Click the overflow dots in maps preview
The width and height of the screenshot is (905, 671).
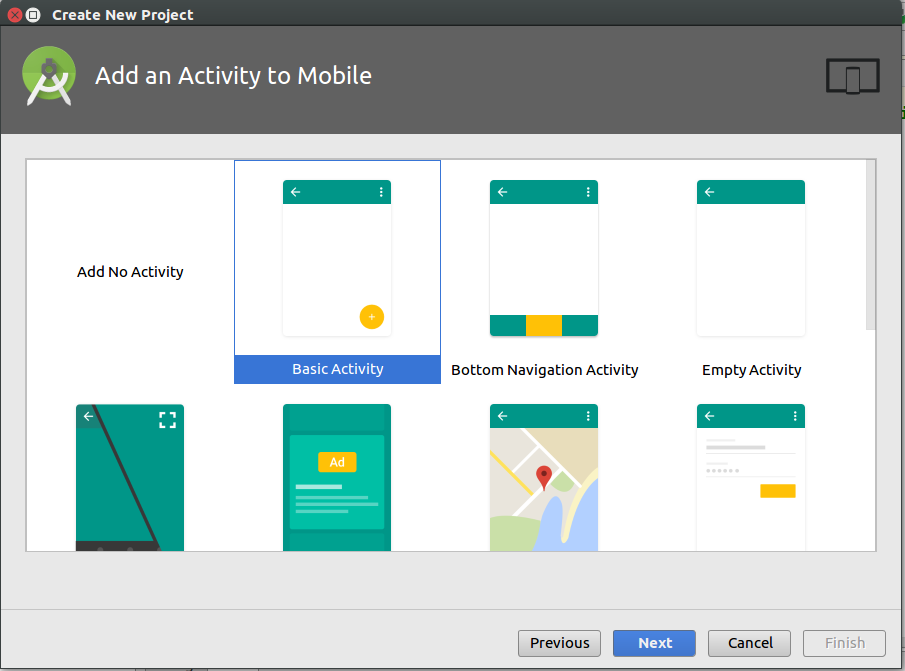click(x=588, y=416)
